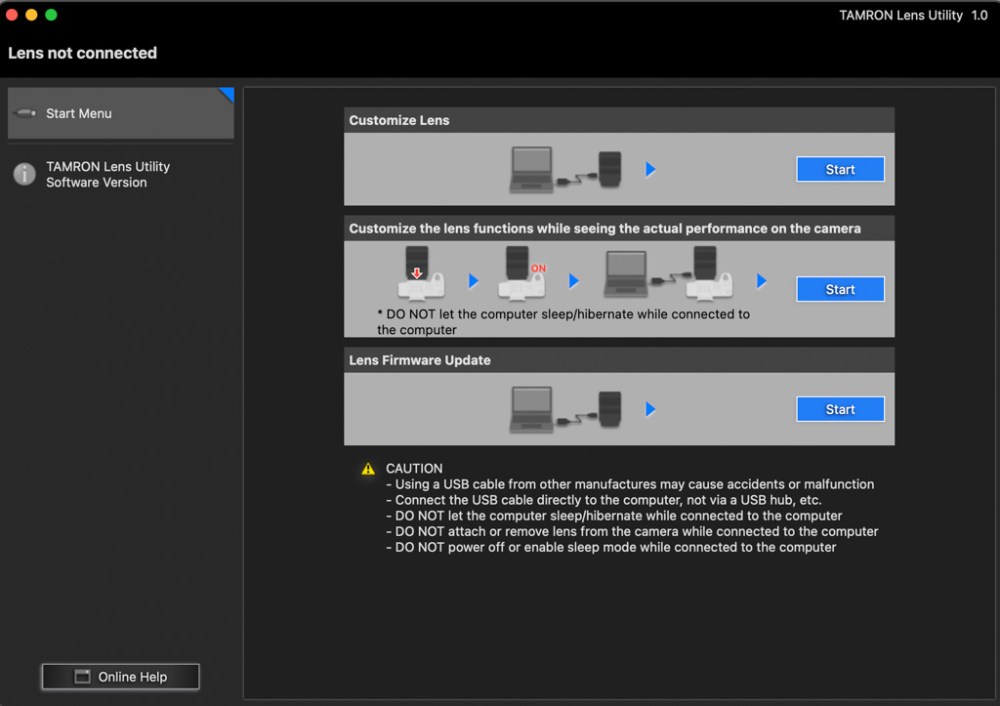Start the Customize Lens function

(840, 169)
